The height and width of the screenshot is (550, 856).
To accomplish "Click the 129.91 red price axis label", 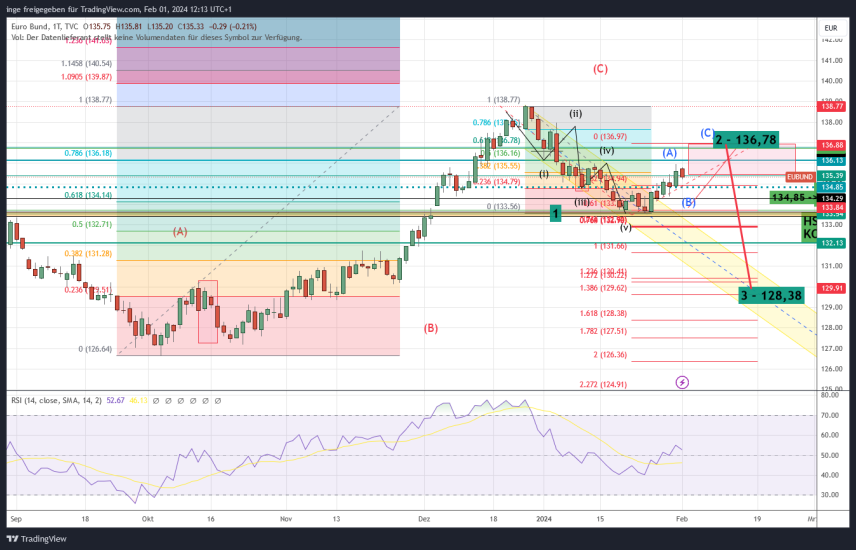I will 832,288.
